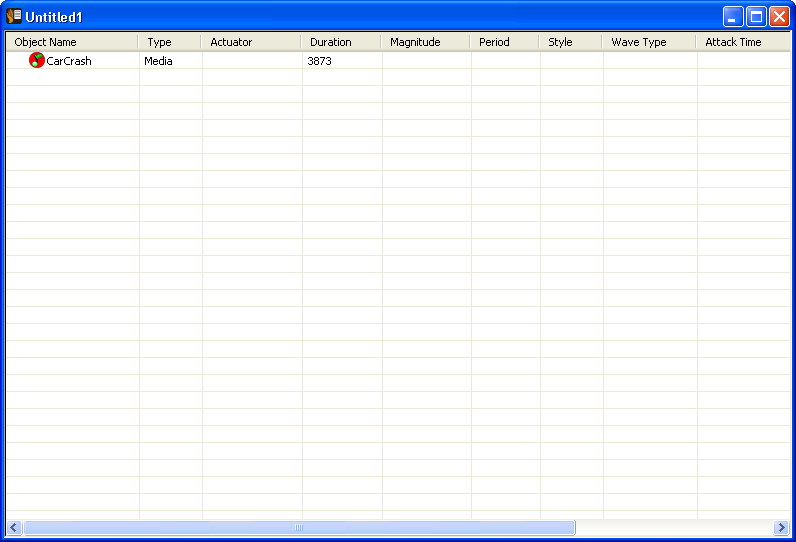
Task: Minimize the Untitled1 window
Action: click(733, 17)
